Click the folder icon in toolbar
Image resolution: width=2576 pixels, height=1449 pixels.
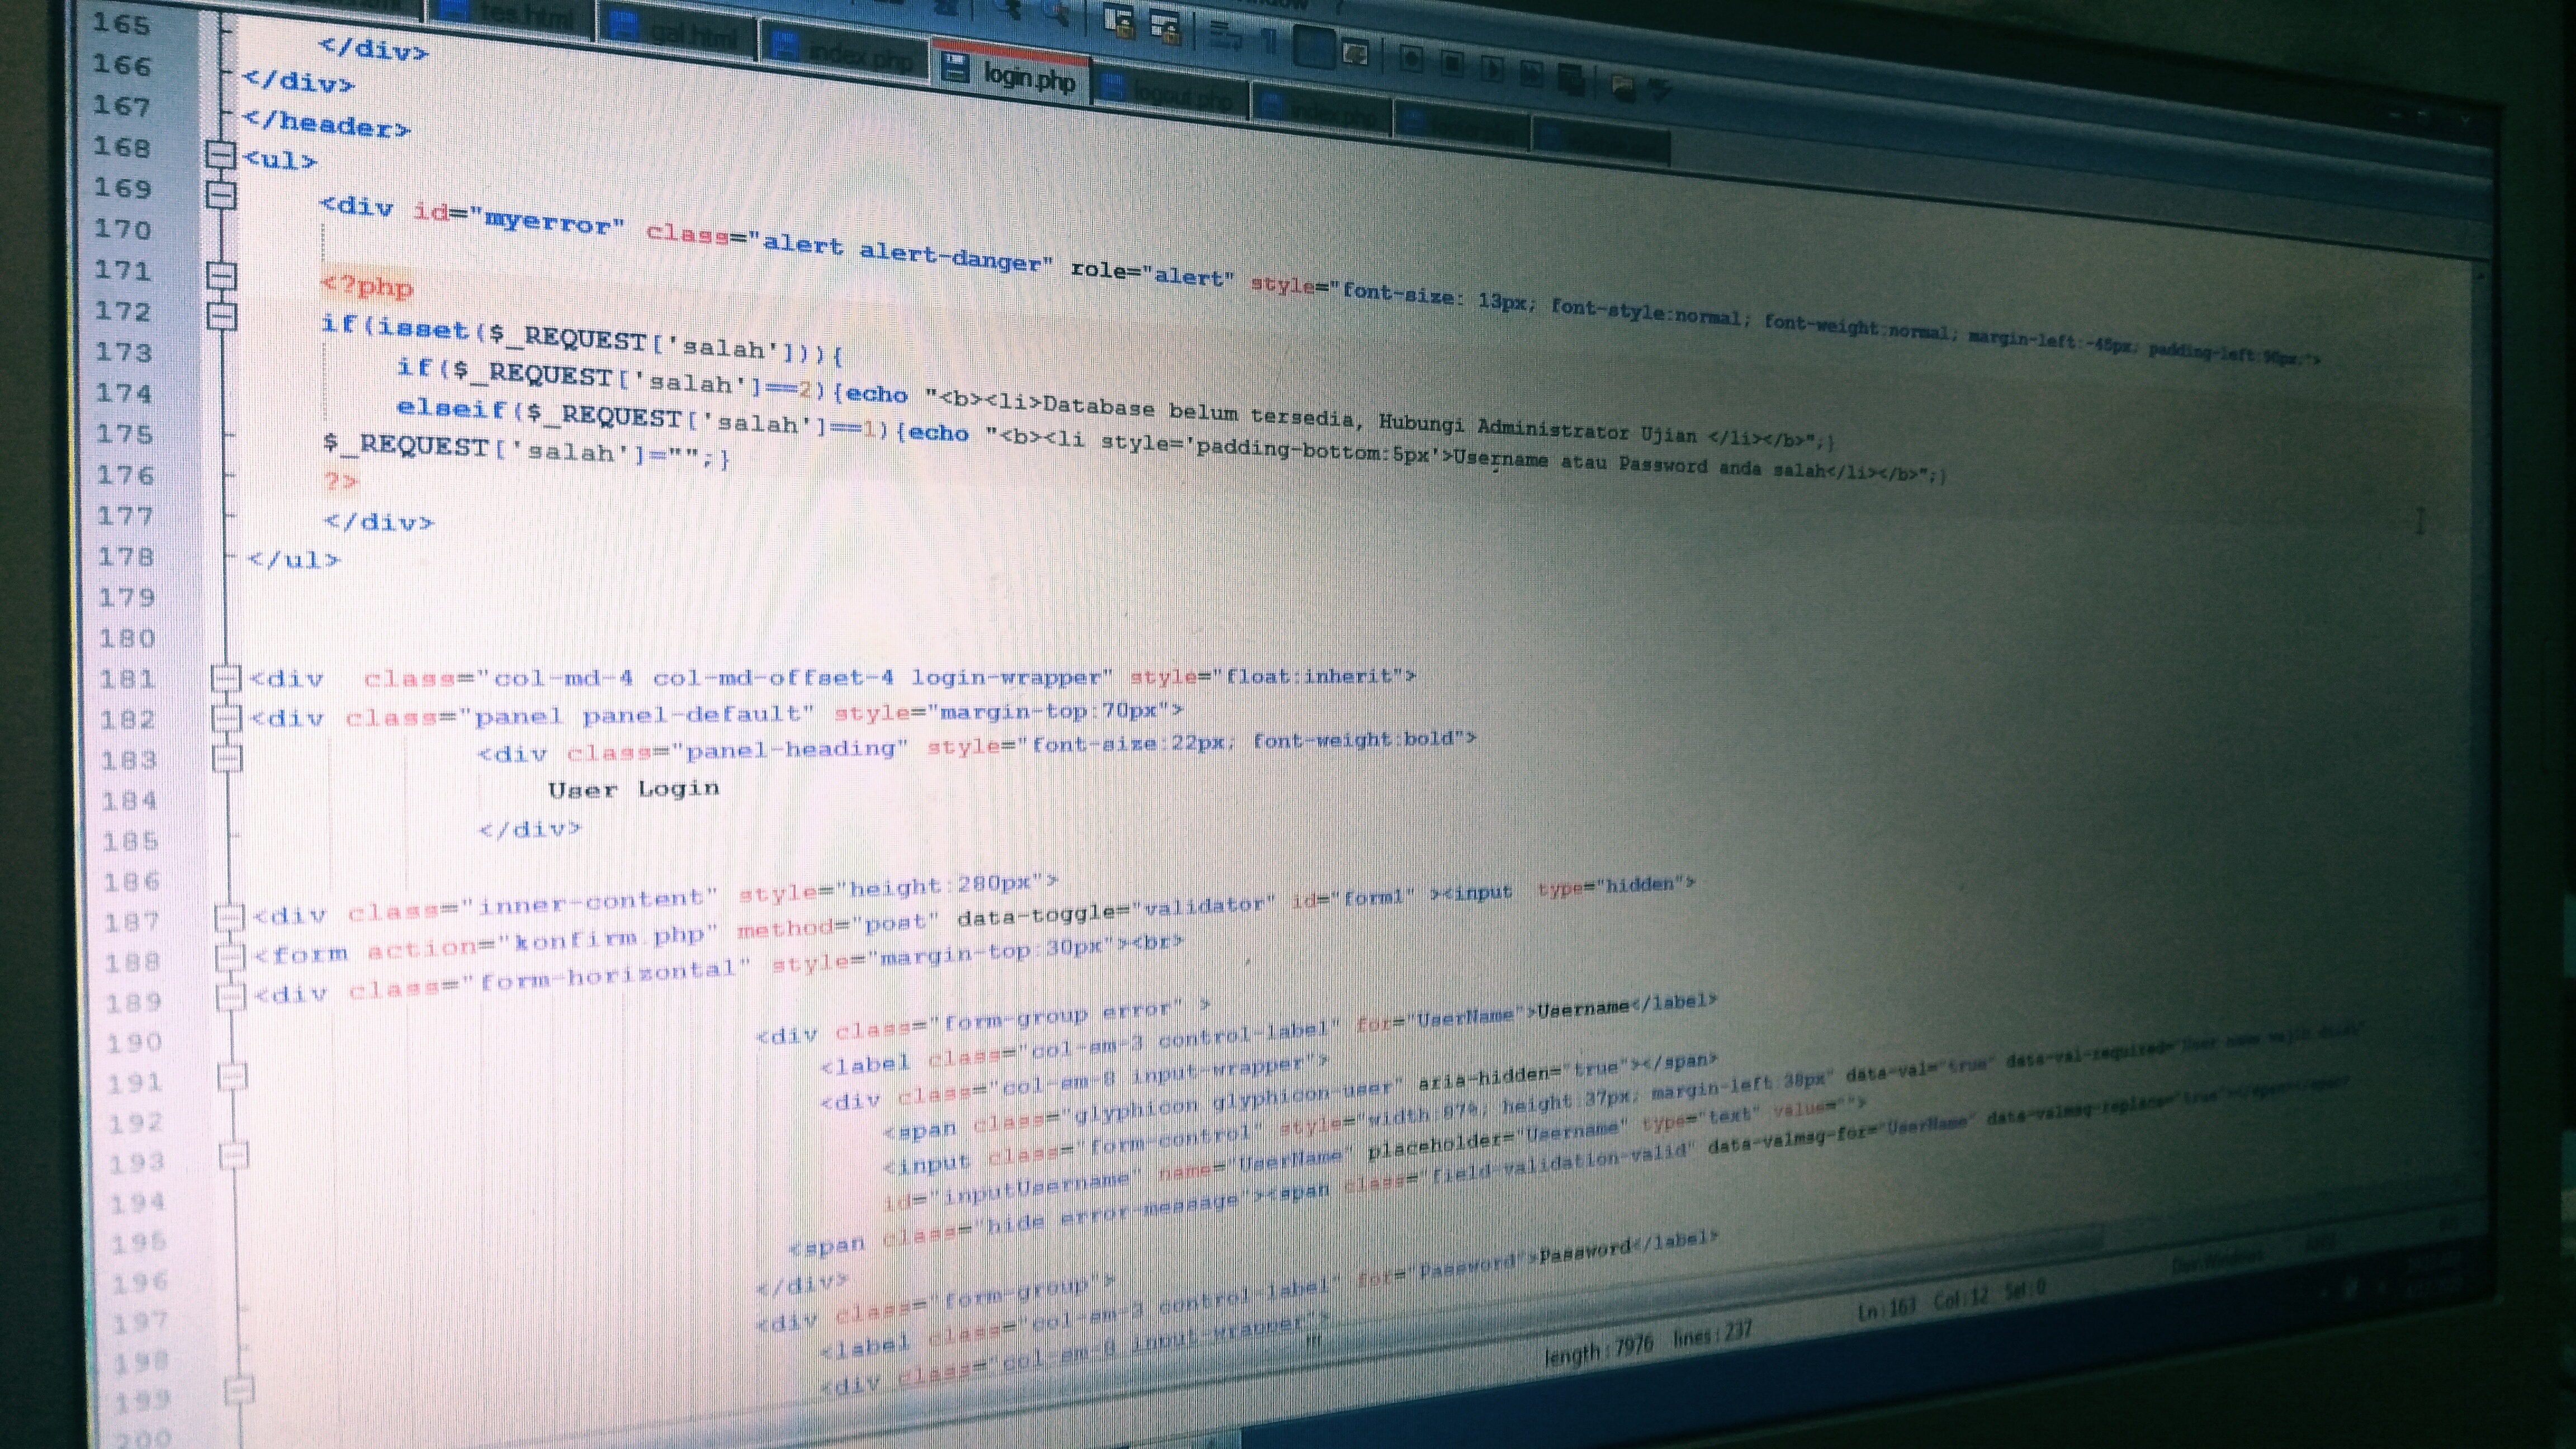pos(1623,88)
